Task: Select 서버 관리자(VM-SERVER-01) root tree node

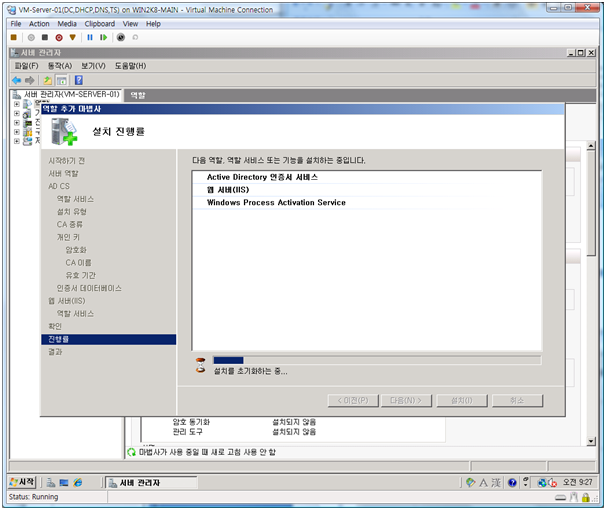Action: (x=72, y=95)
